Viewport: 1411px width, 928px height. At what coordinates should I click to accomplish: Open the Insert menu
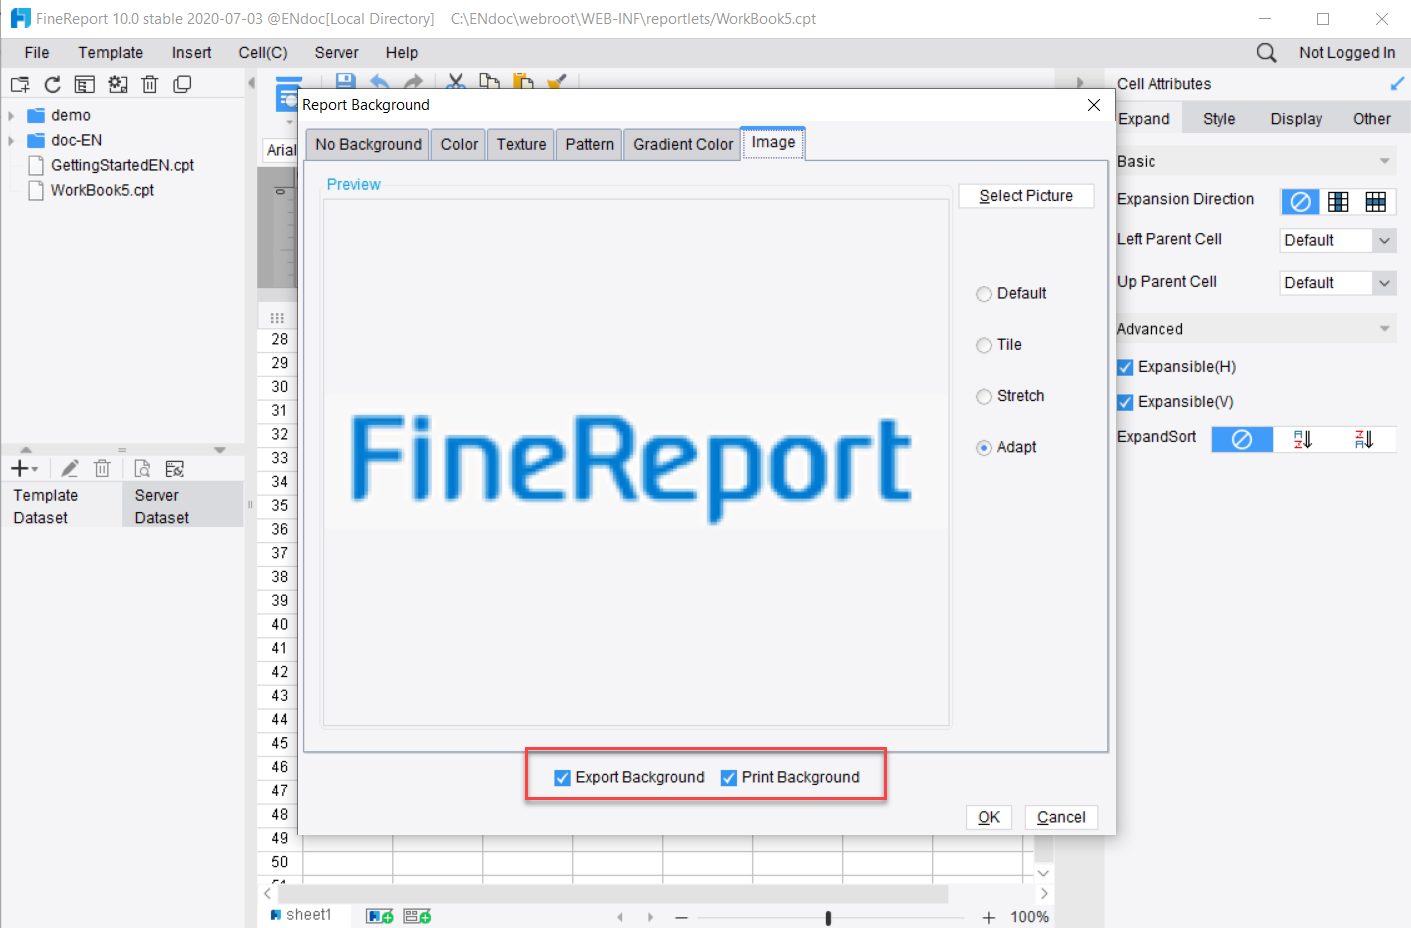190,52
